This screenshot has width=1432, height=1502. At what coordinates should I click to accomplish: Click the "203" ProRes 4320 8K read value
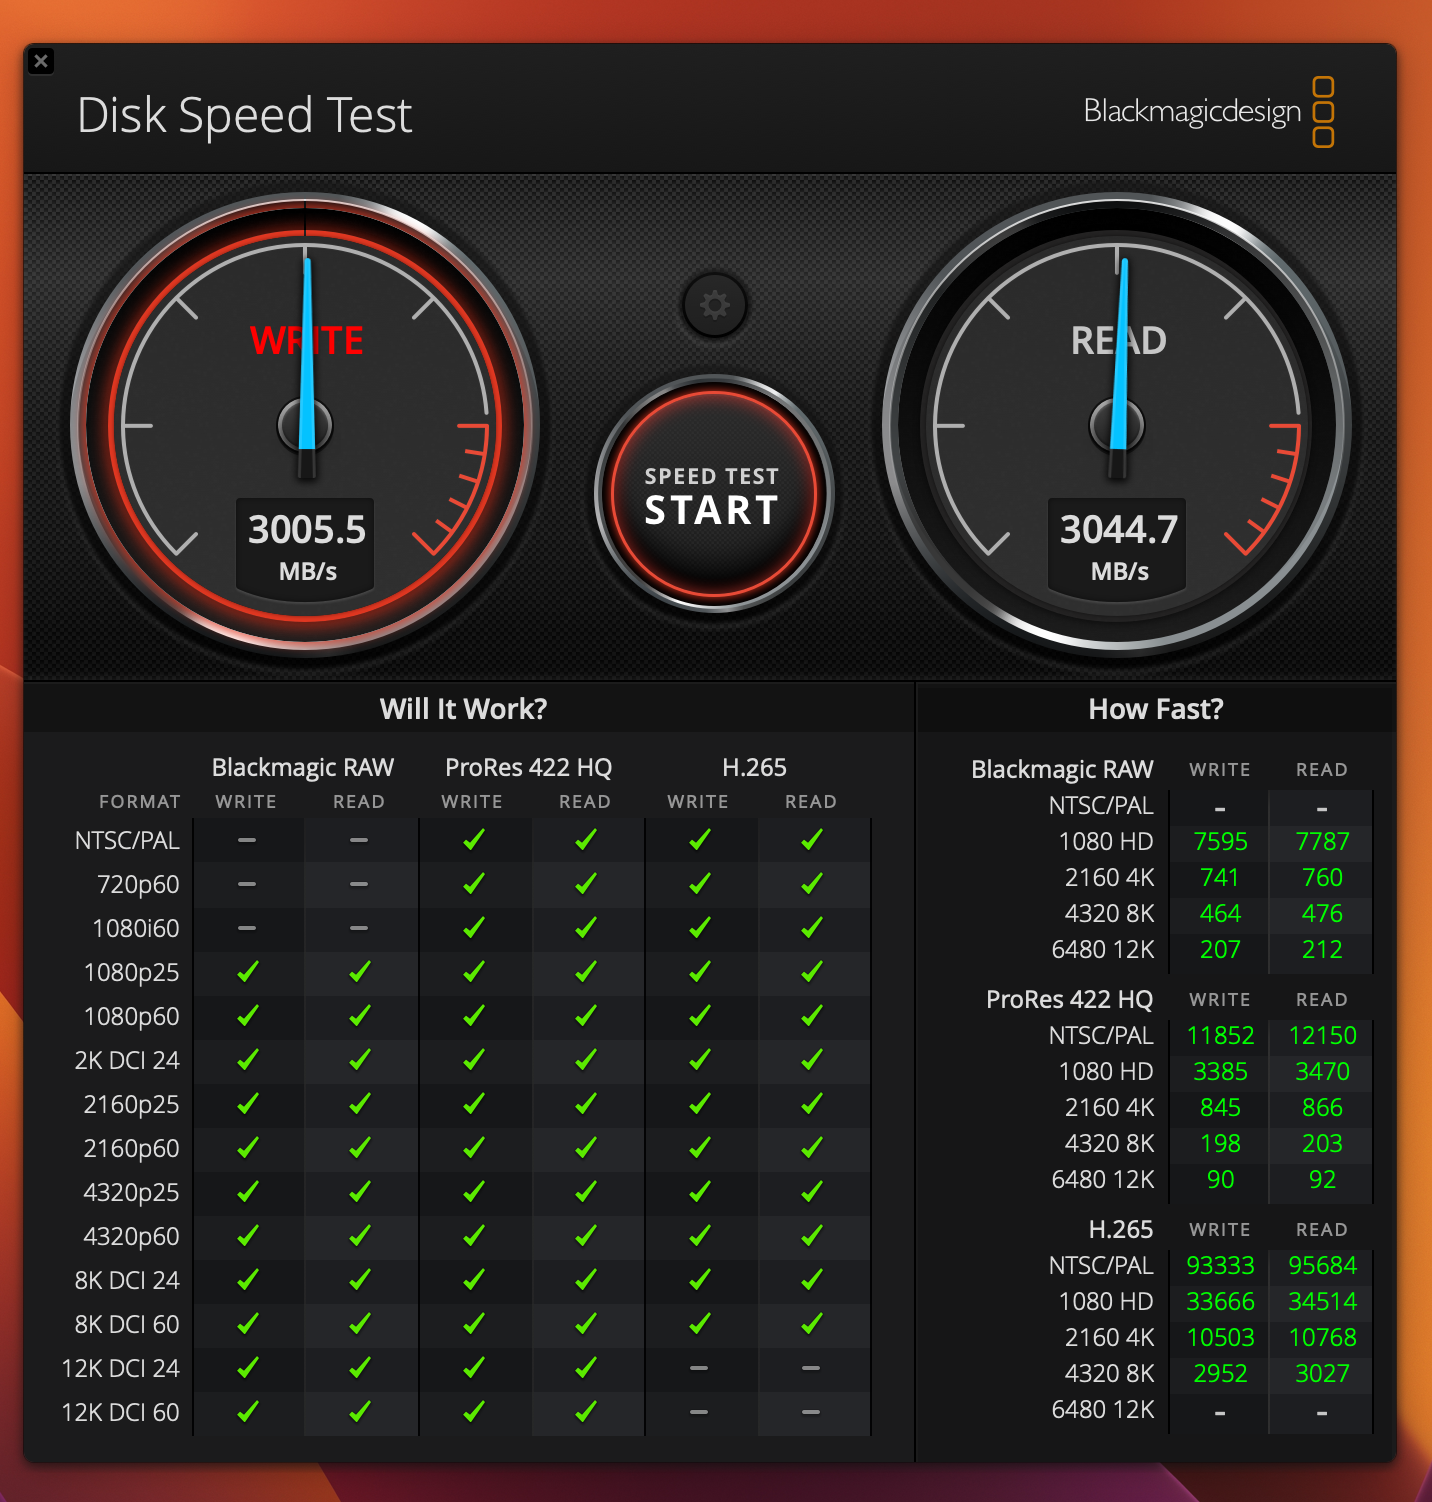point(1322,1144)
